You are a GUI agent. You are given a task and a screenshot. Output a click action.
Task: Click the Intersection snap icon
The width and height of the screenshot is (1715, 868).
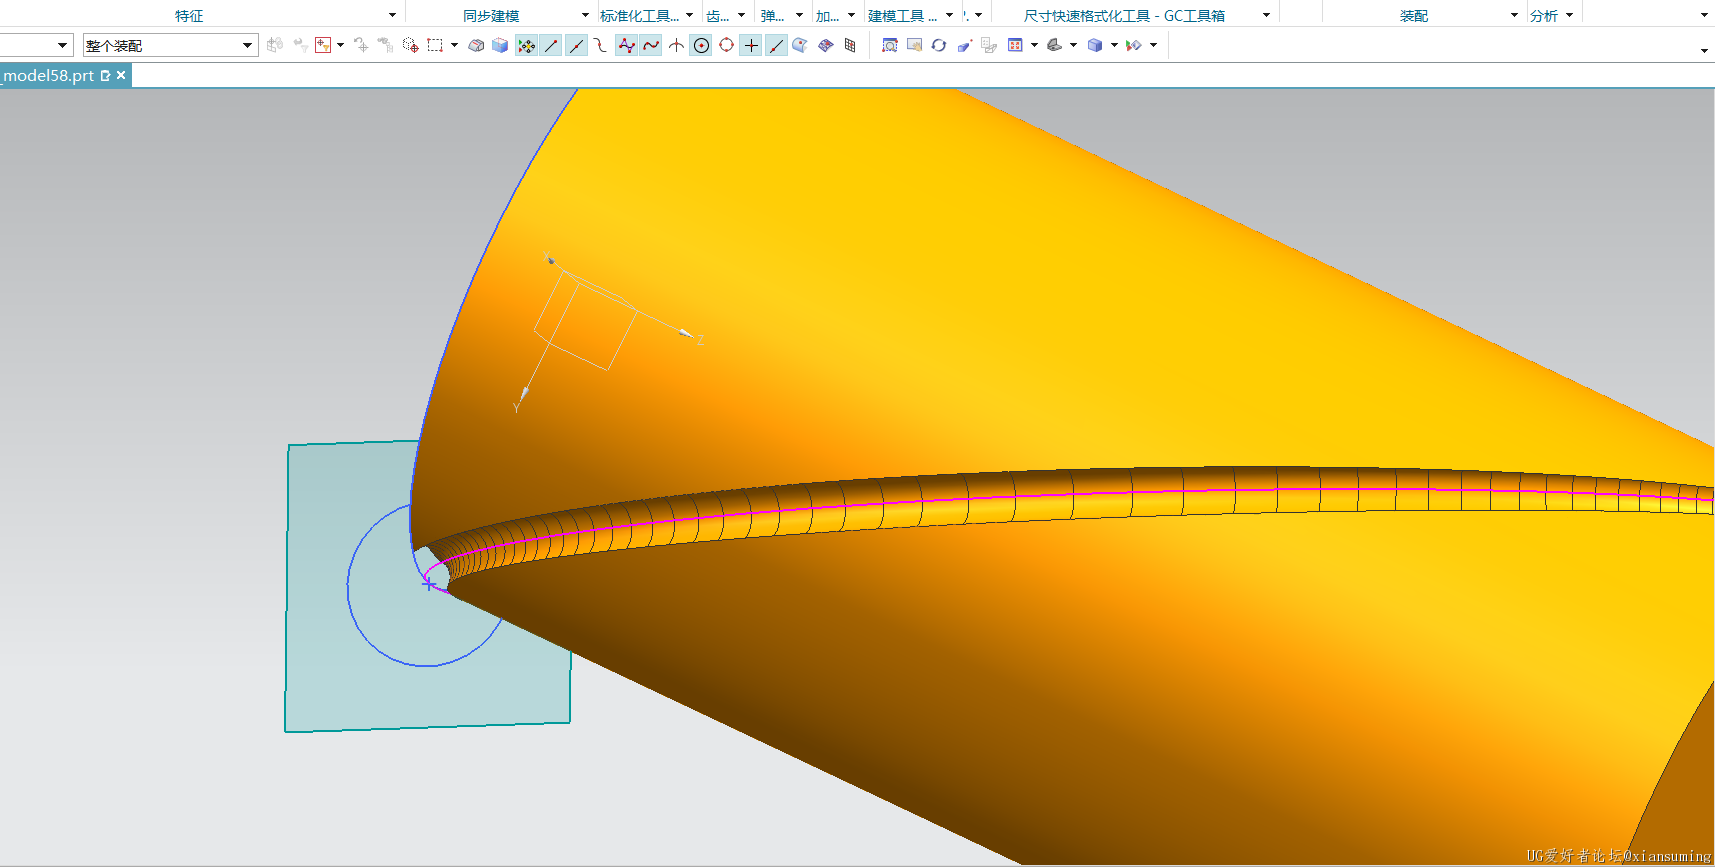(676, 45)
